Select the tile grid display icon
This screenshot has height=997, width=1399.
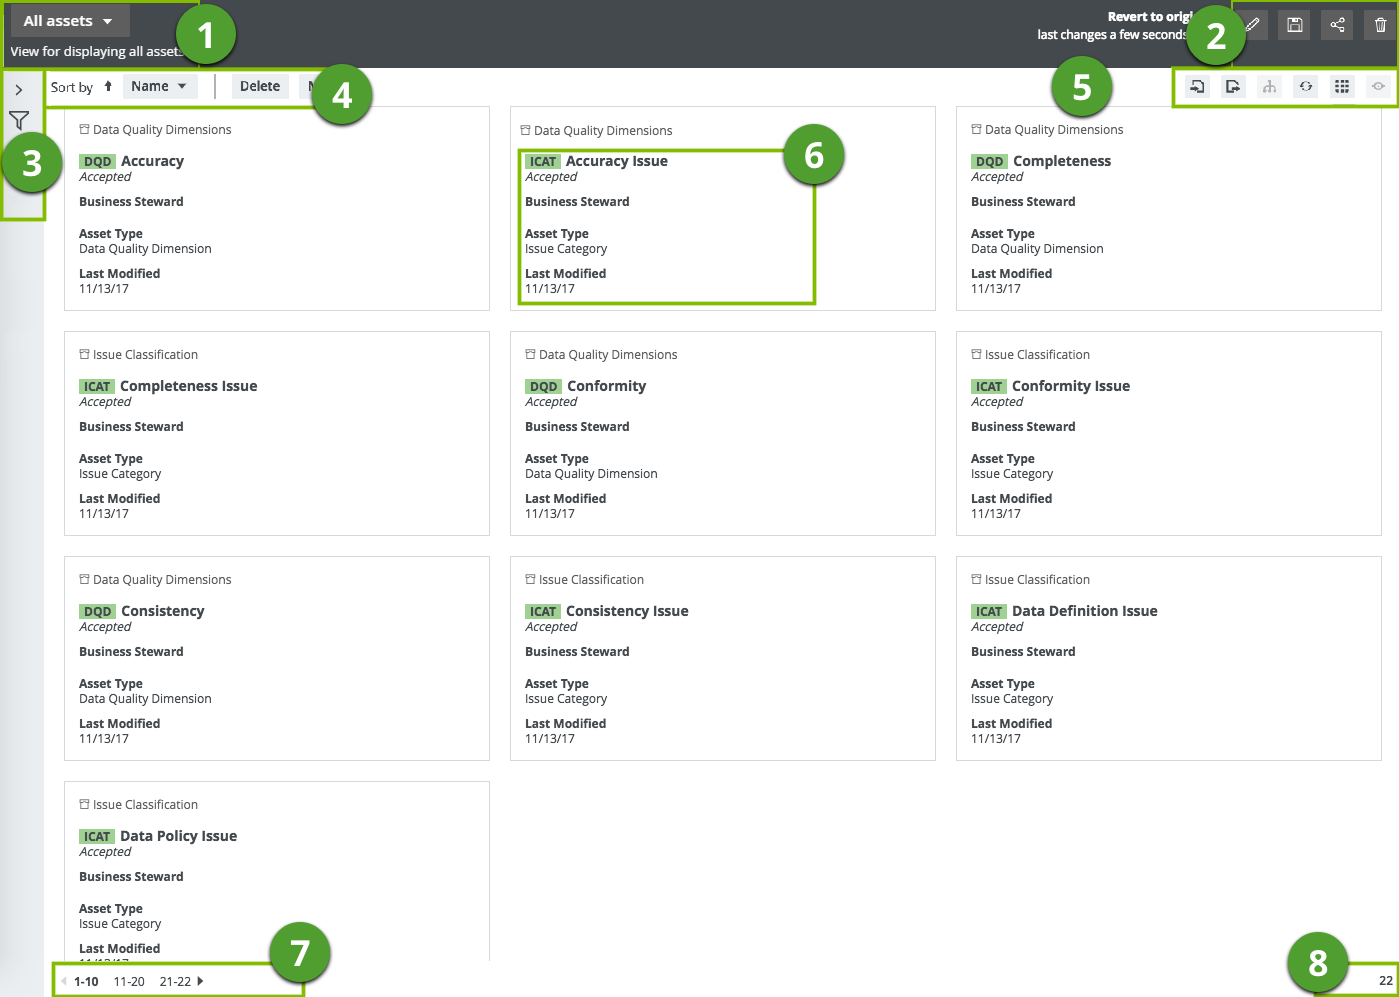pos(1342,87)
